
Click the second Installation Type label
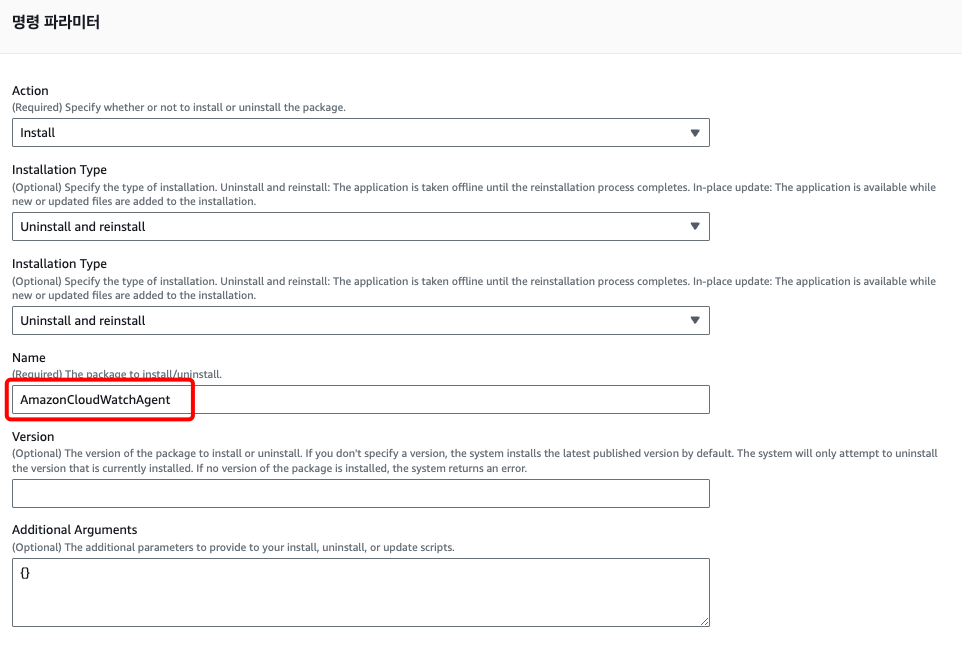coord(59,264)
